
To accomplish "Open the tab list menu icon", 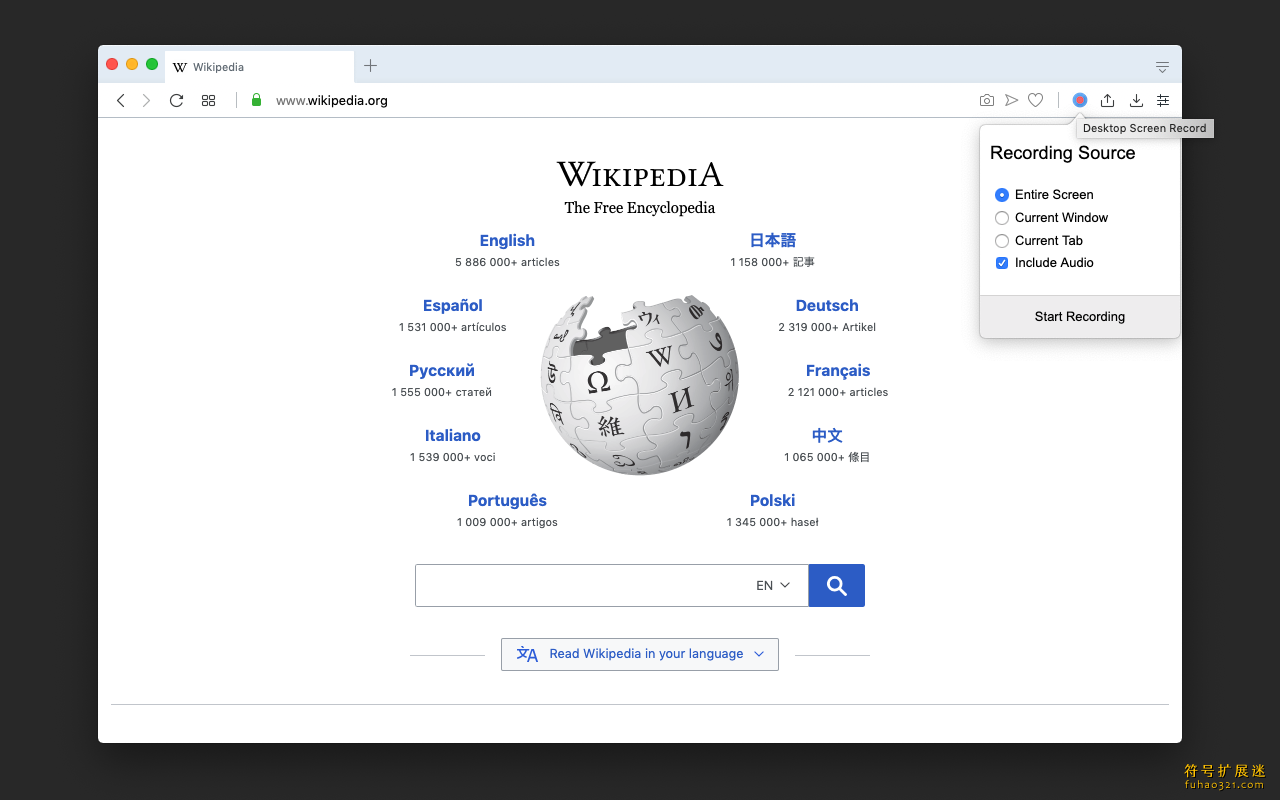I will (x=1162, y=67).
